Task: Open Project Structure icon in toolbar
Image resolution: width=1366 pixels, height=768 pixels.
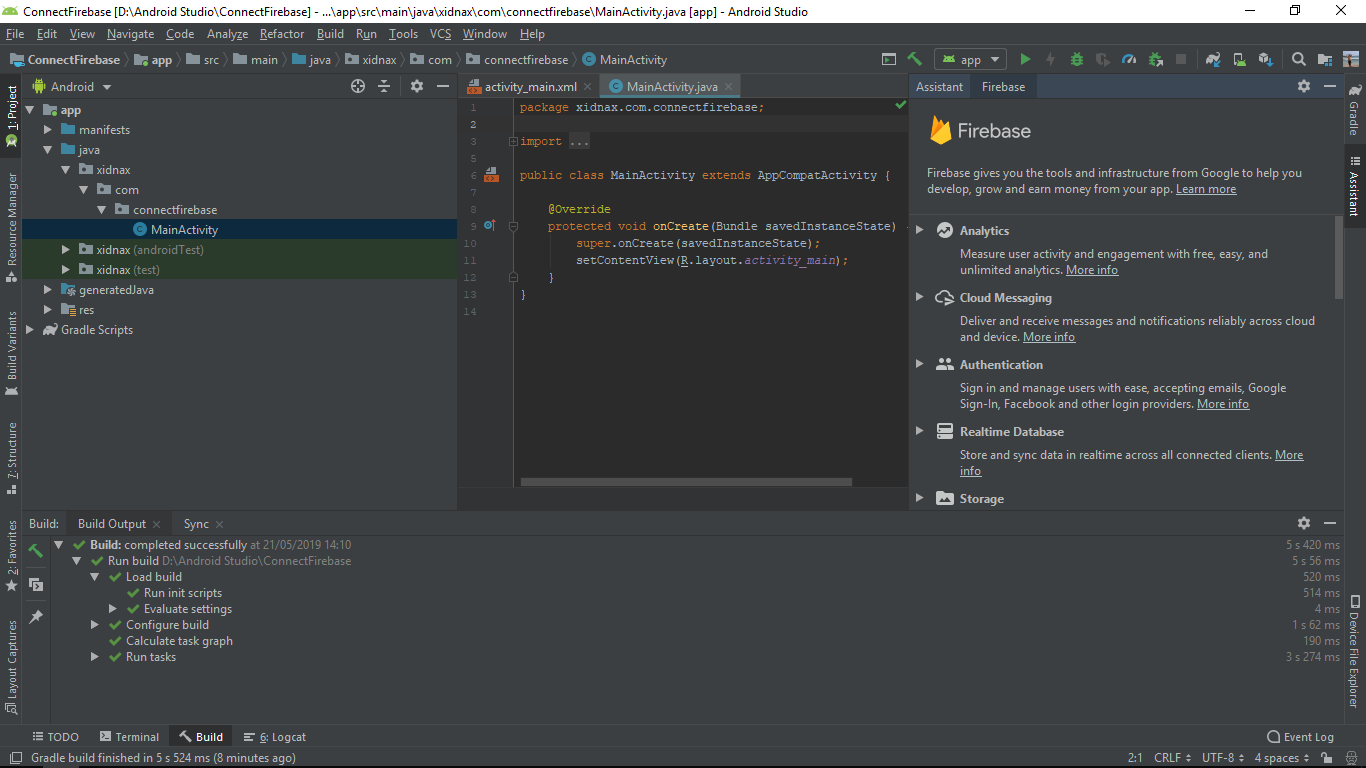Action: click(1325, 59)
